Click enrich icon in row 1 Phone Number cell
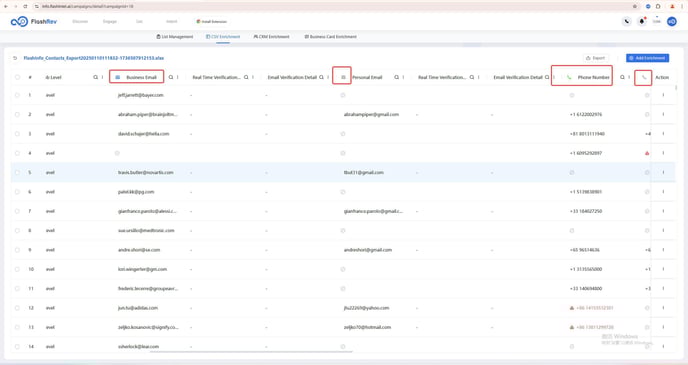Viewport: 688px width, 365px height. click(x=572, y=95)
